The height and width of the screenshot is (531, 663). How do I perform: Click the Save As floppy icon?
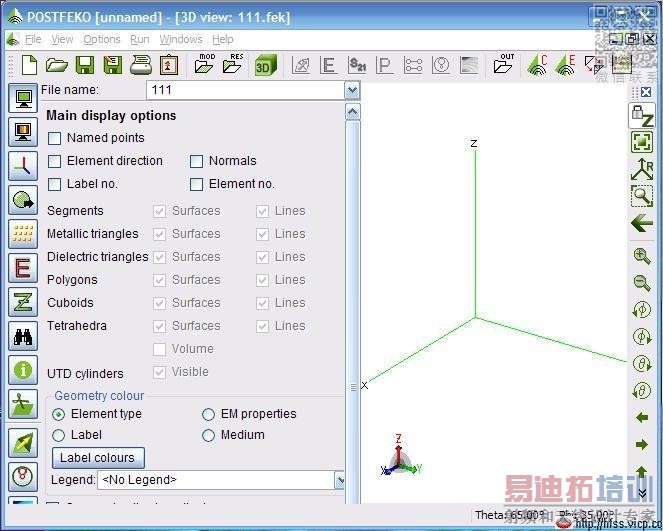tap(112, 65)
